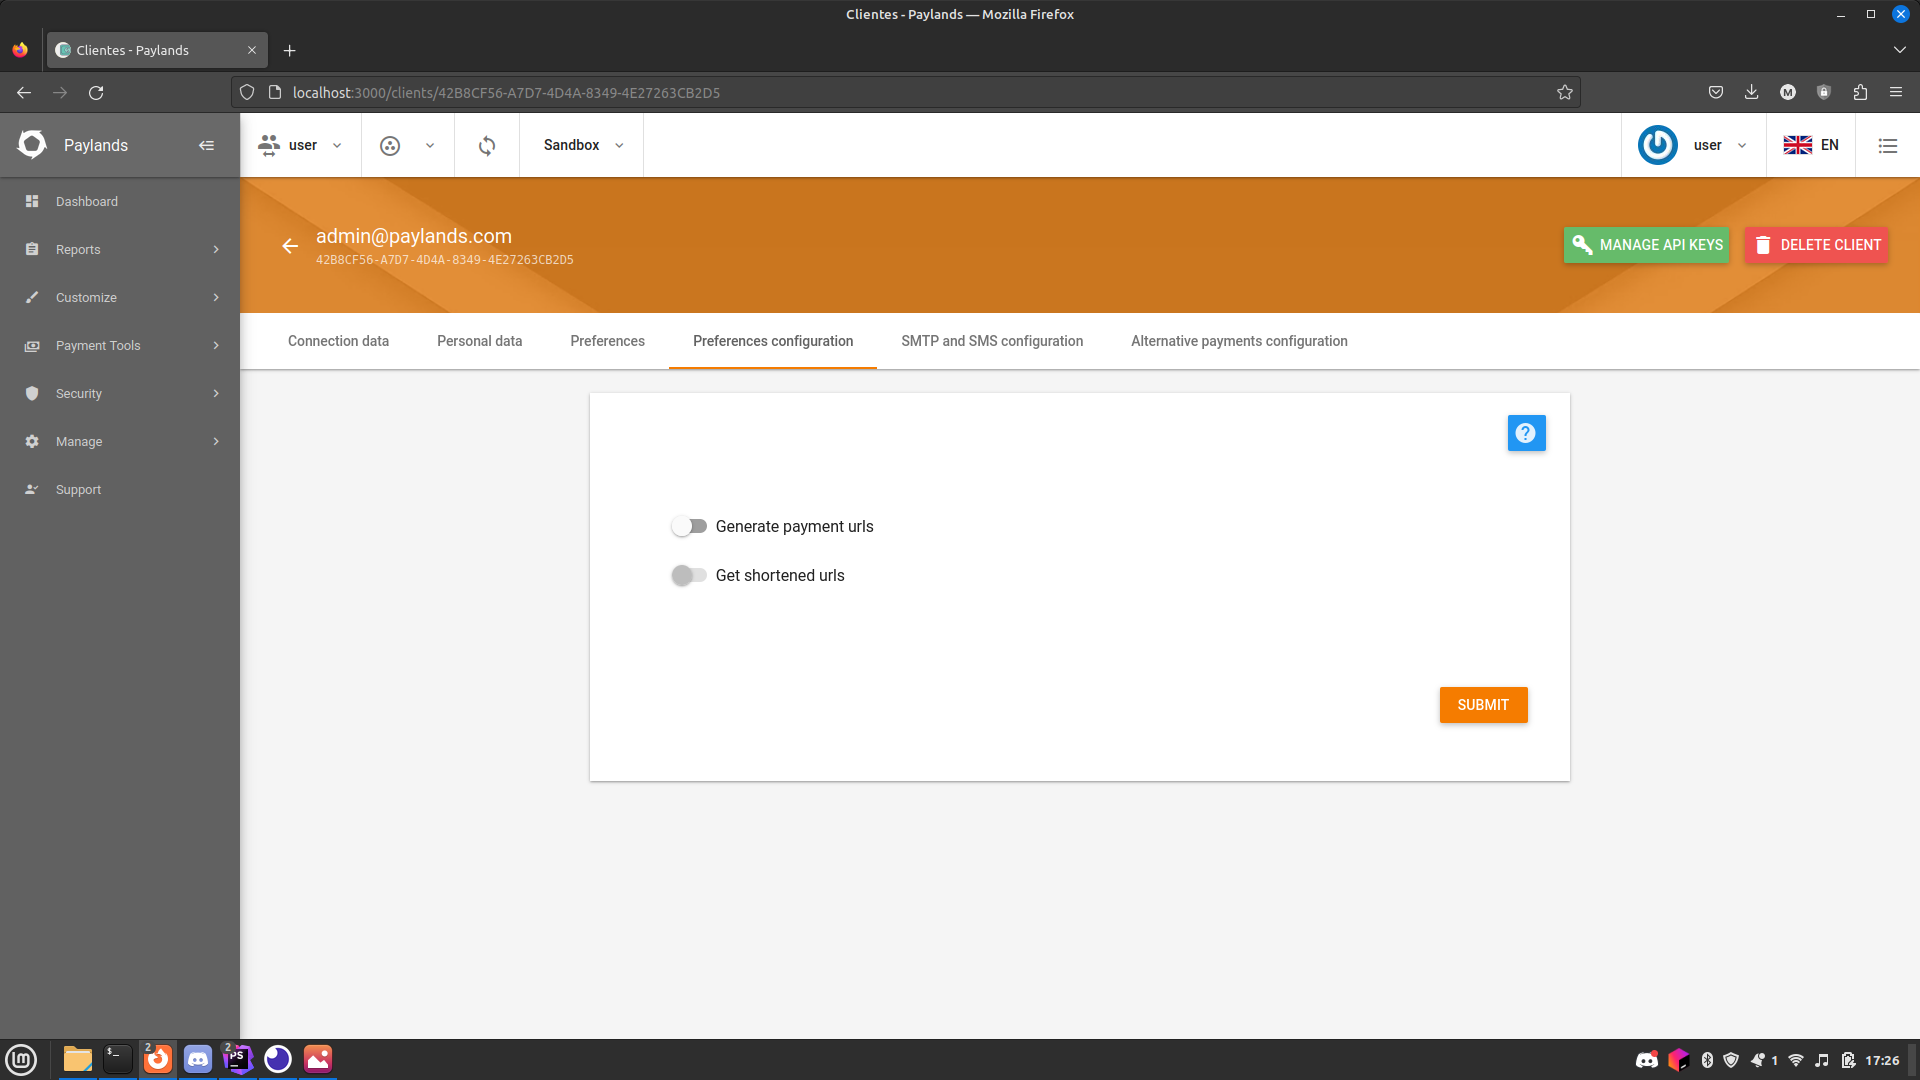The image size is (1920, 1080).
Task: Expand the Security menu
Action: tap(120, 393)
